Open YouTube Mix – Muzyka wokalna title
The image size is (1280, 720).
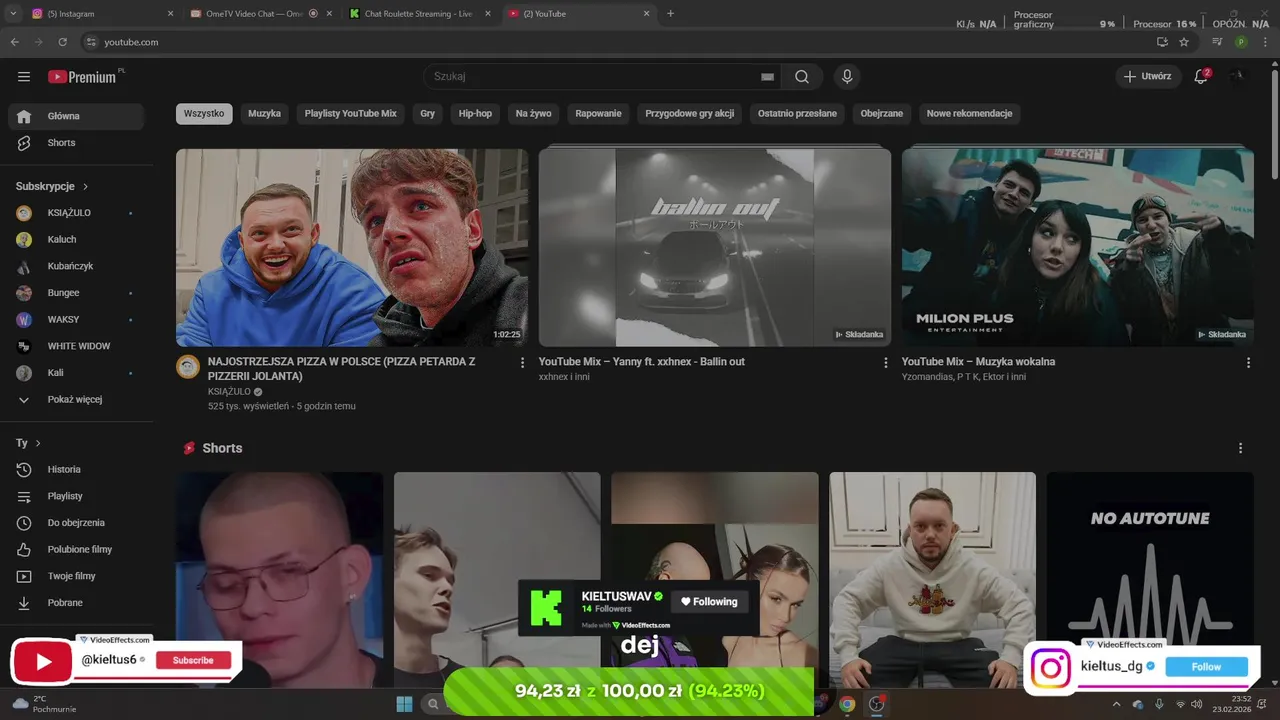pyautogui.click(x=978, y=362)
